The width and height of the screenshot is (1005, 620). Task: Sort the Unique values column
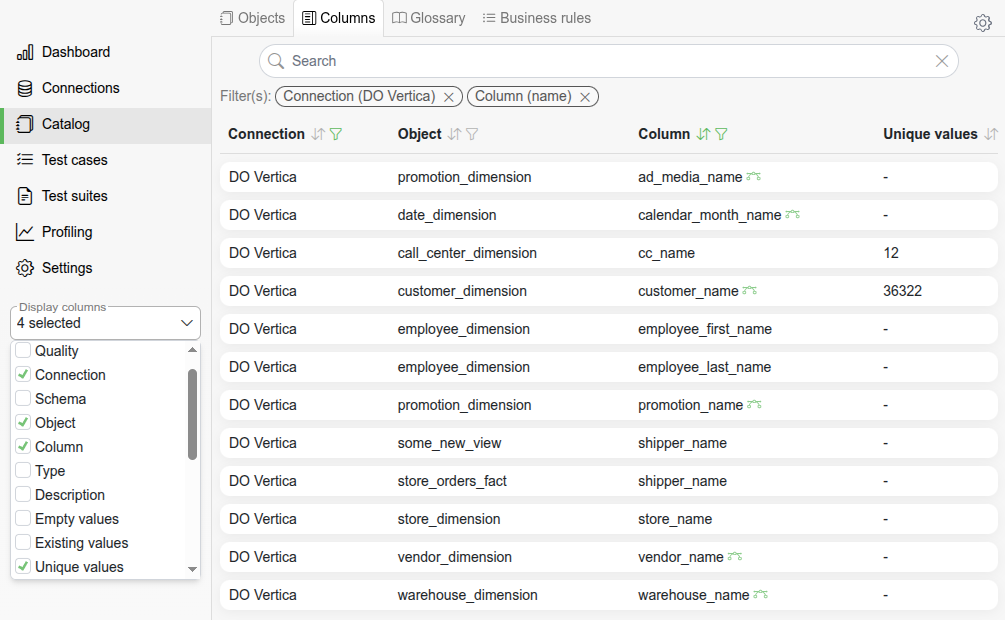991,134
